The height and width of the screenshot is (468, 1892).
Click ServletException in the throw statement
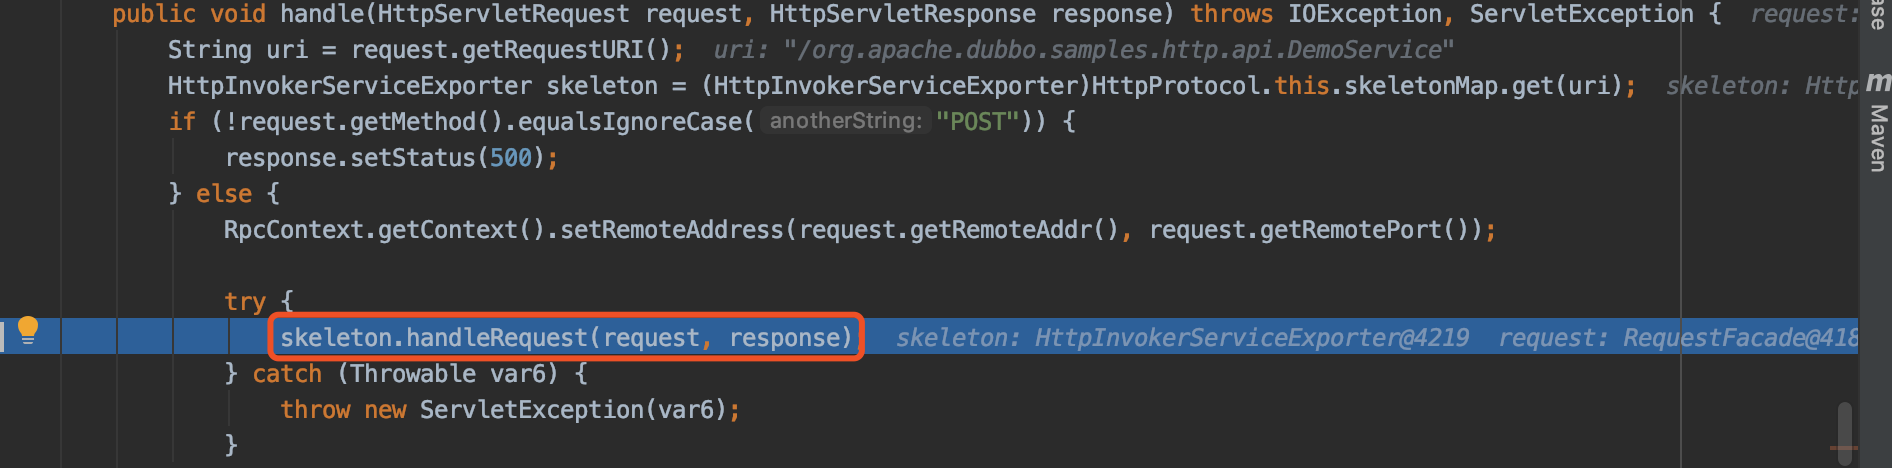(531, 410)
